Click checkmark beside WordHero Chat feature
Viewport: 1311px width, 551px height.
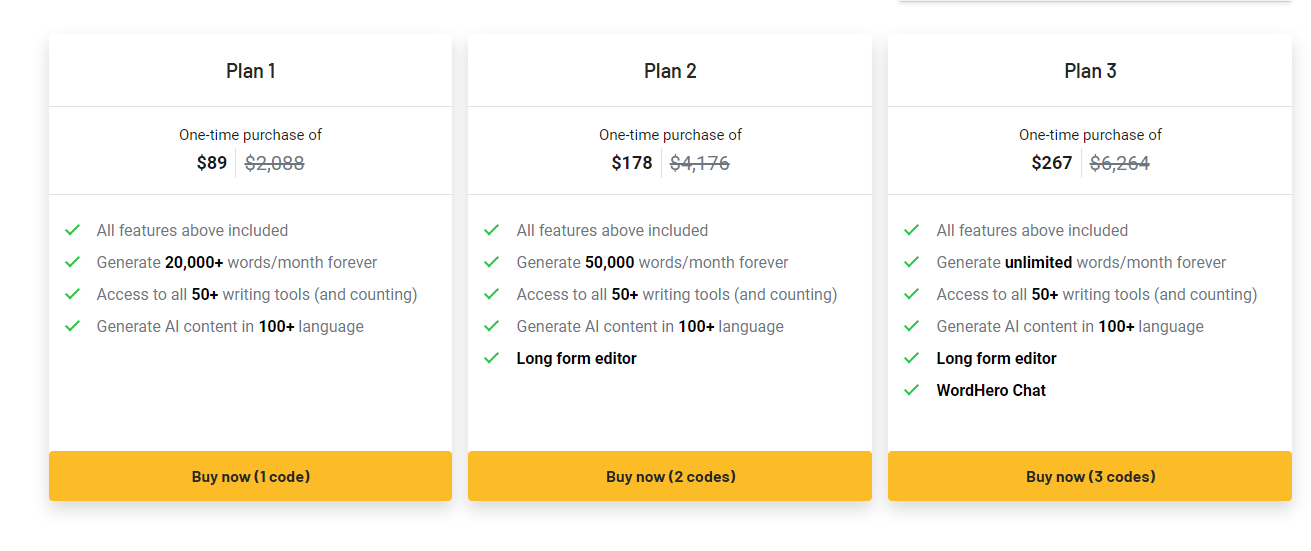click(911, 390)
